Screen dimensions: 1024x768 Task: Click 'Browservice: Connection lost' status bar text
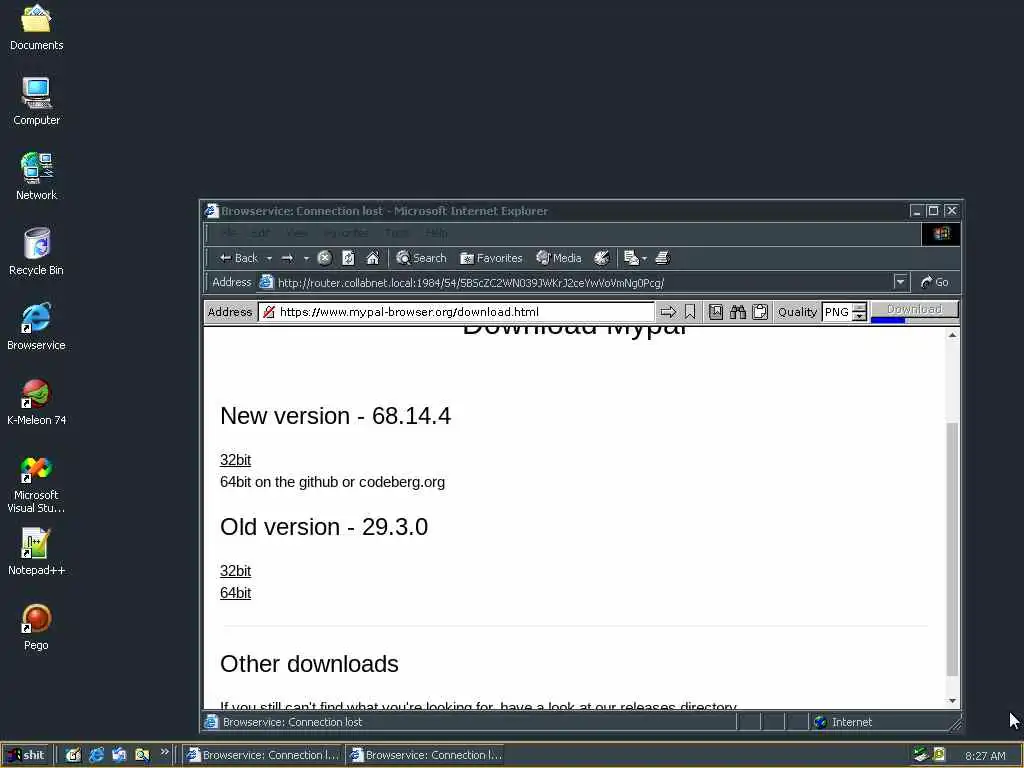click(x=292, y=722)
